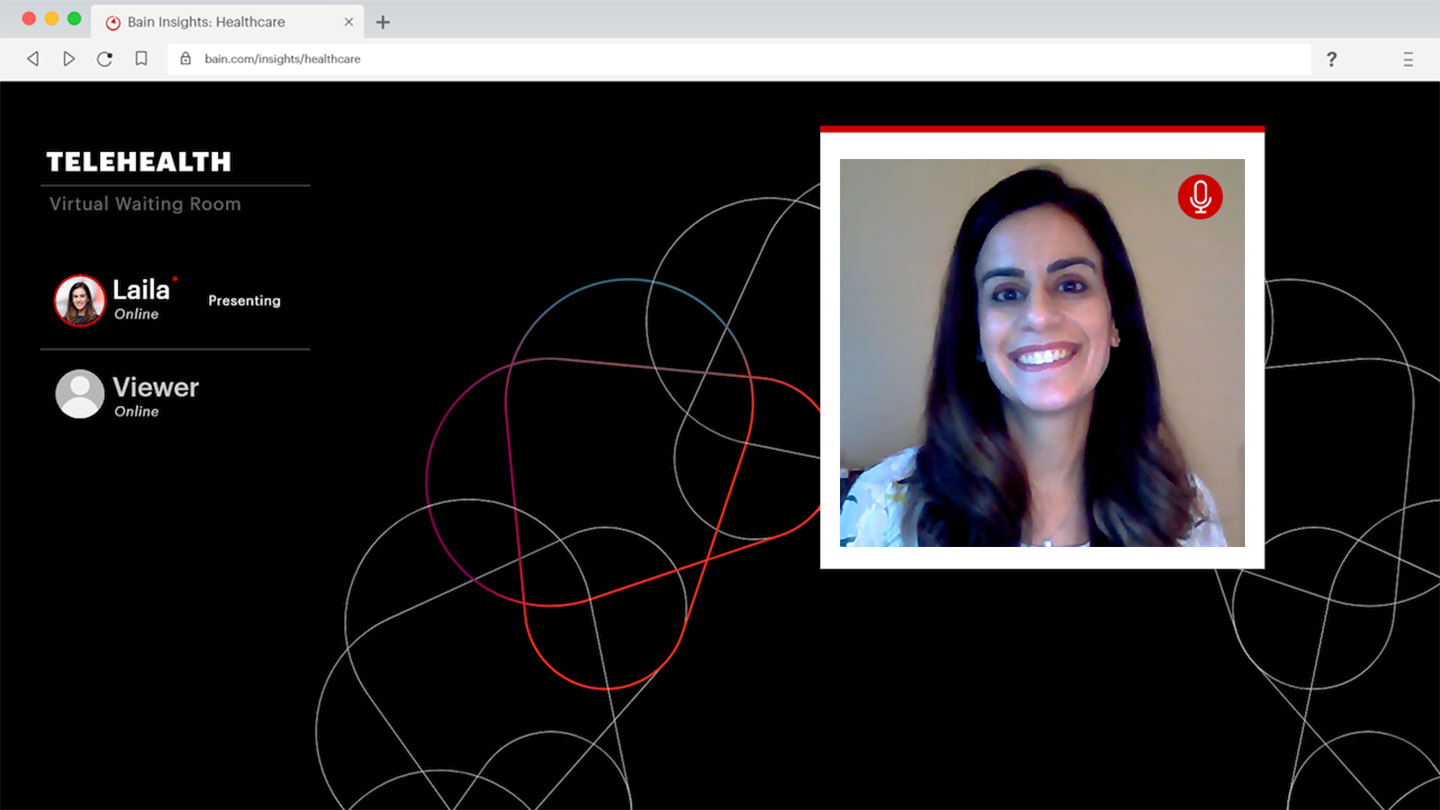Select the Viewer participant name
The height and width of the screenshot is (810, 1440).
tap(156, 387)
